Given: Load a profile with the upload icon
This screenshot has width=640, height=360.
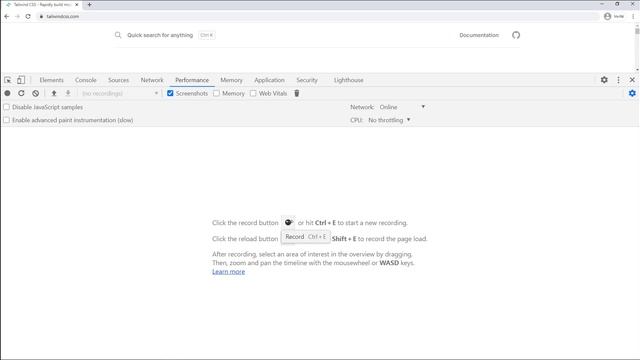Looking at the screenshot, I should 53,93.
